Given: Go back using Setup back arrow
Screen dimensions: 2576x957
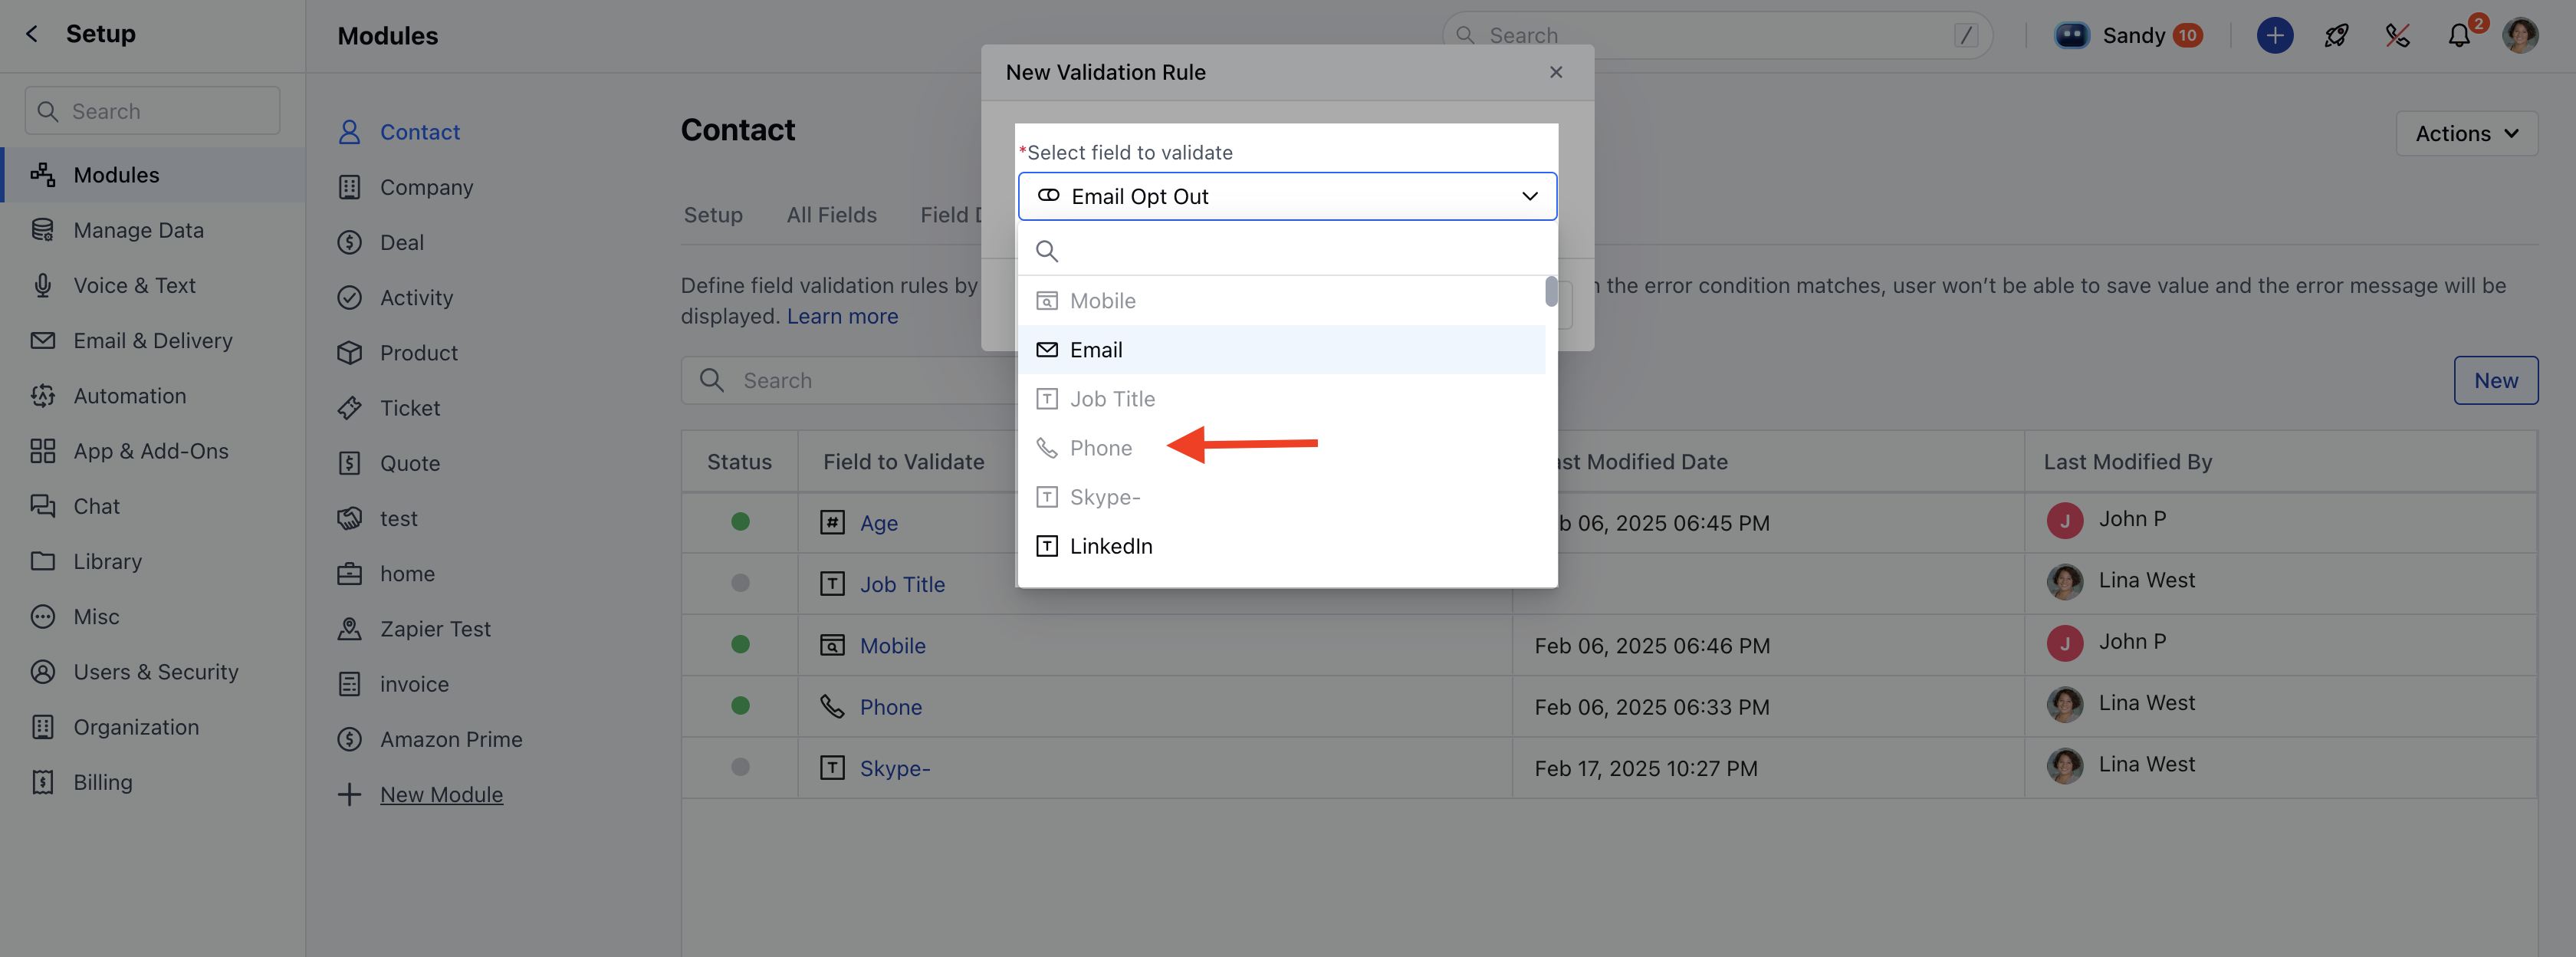Looking at the screenshot, I should click(32, 34).
